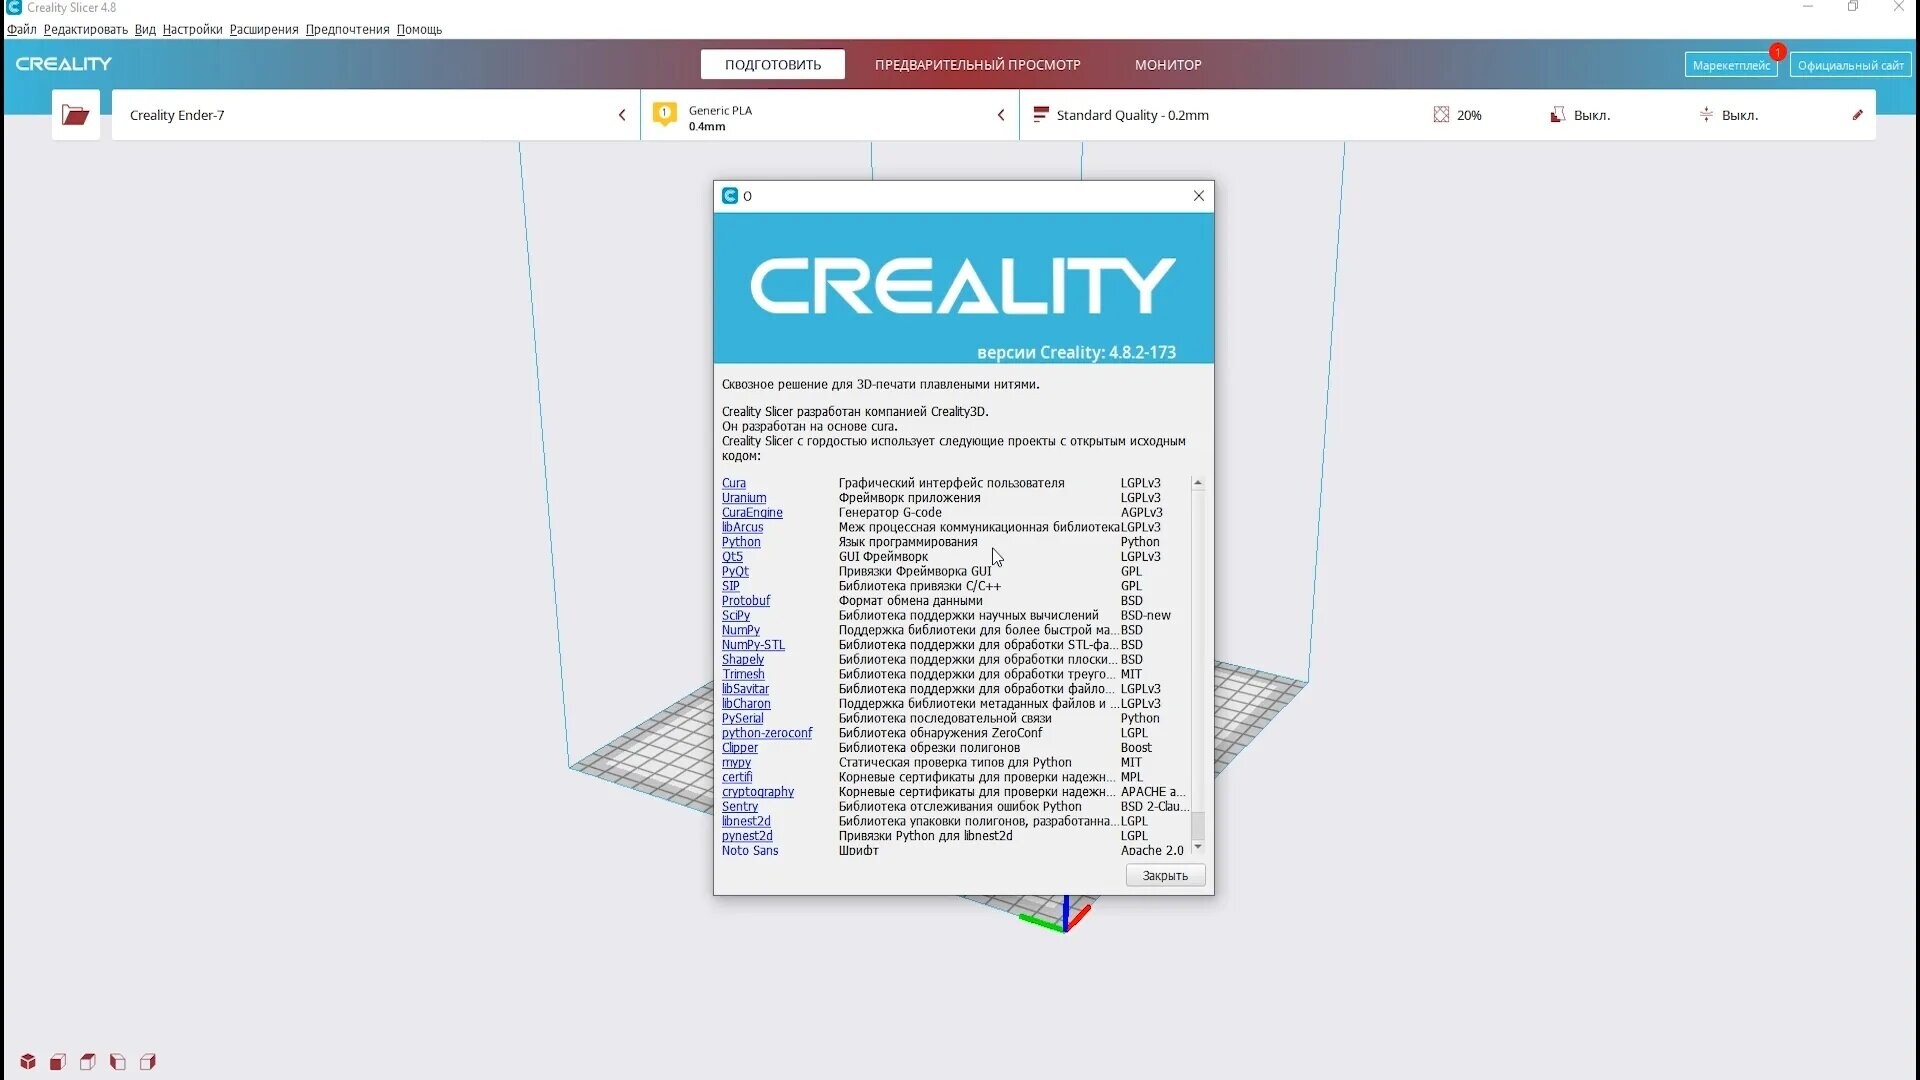1920x1080 pixels.
Task: Switch to ПОДГОТОВИТЬ stage tab
Action: [x=773, y=64]
